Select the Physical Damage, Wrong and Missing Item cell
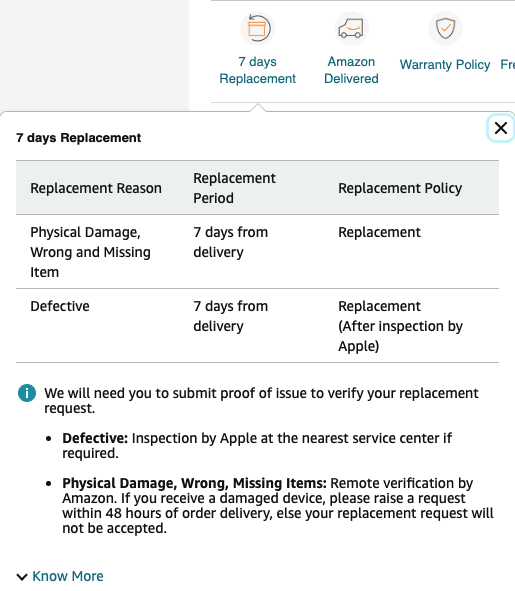515x591 pixels. point(90,252)
